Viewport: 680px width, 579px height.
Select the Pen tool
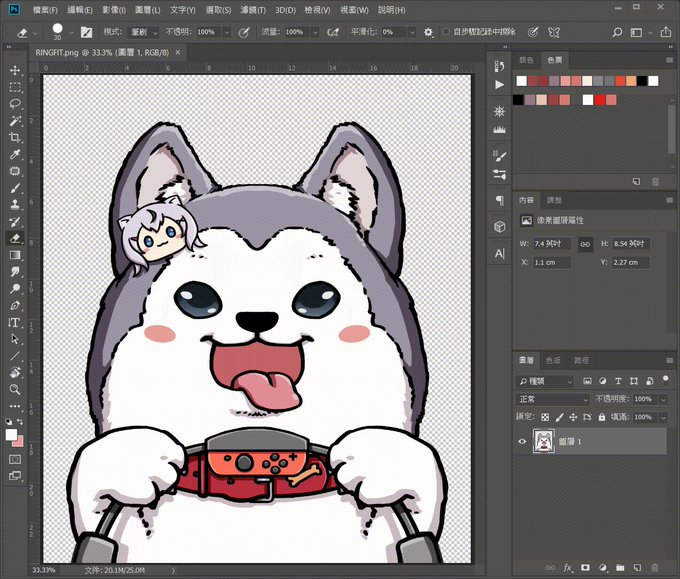pyautogui.click(x=15, y=305)
